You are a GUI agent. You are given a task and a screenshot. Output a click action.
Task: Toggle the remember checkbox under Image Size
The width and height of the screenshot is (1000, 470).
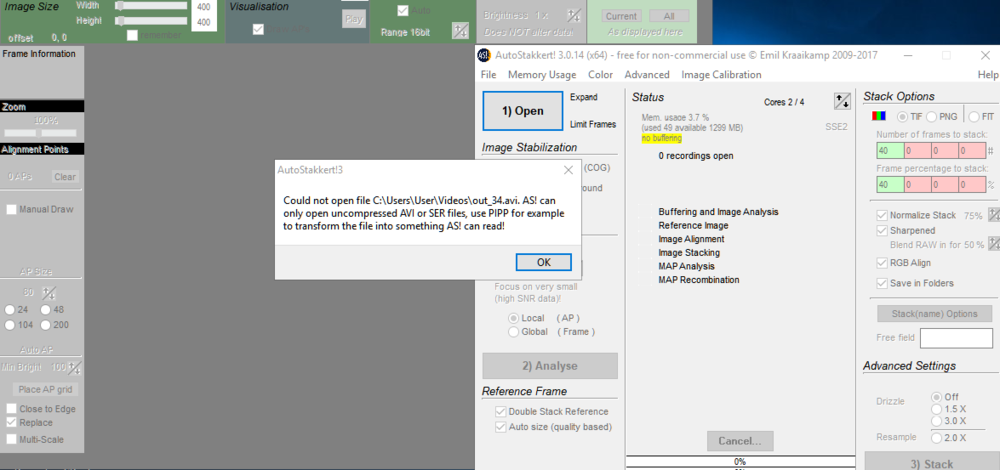click(x=133, y=35)
